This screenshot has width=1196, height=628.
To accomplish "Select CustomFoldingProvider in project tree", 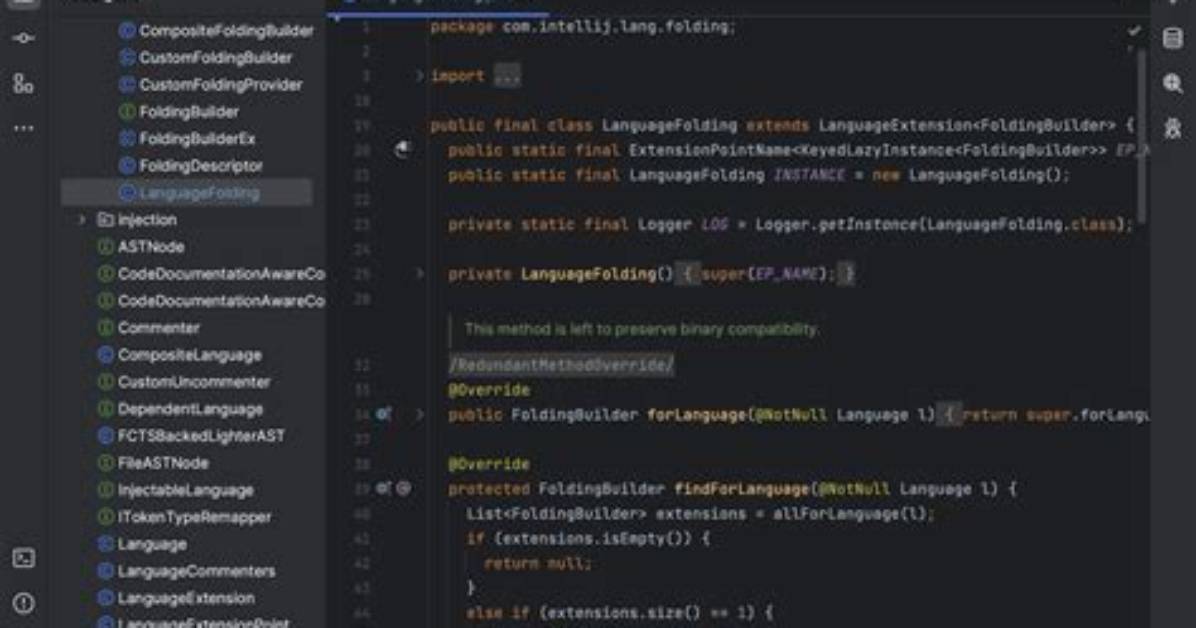I will (220, 85).
